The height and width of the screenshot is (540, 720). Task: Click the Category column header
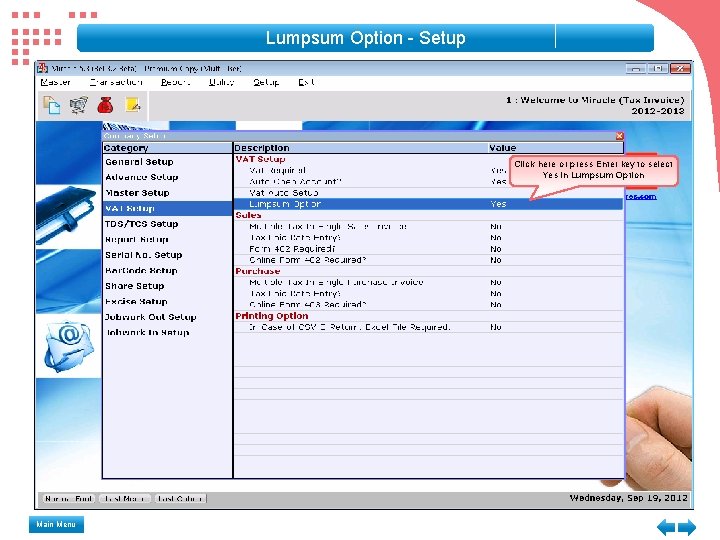click(168, 148)
